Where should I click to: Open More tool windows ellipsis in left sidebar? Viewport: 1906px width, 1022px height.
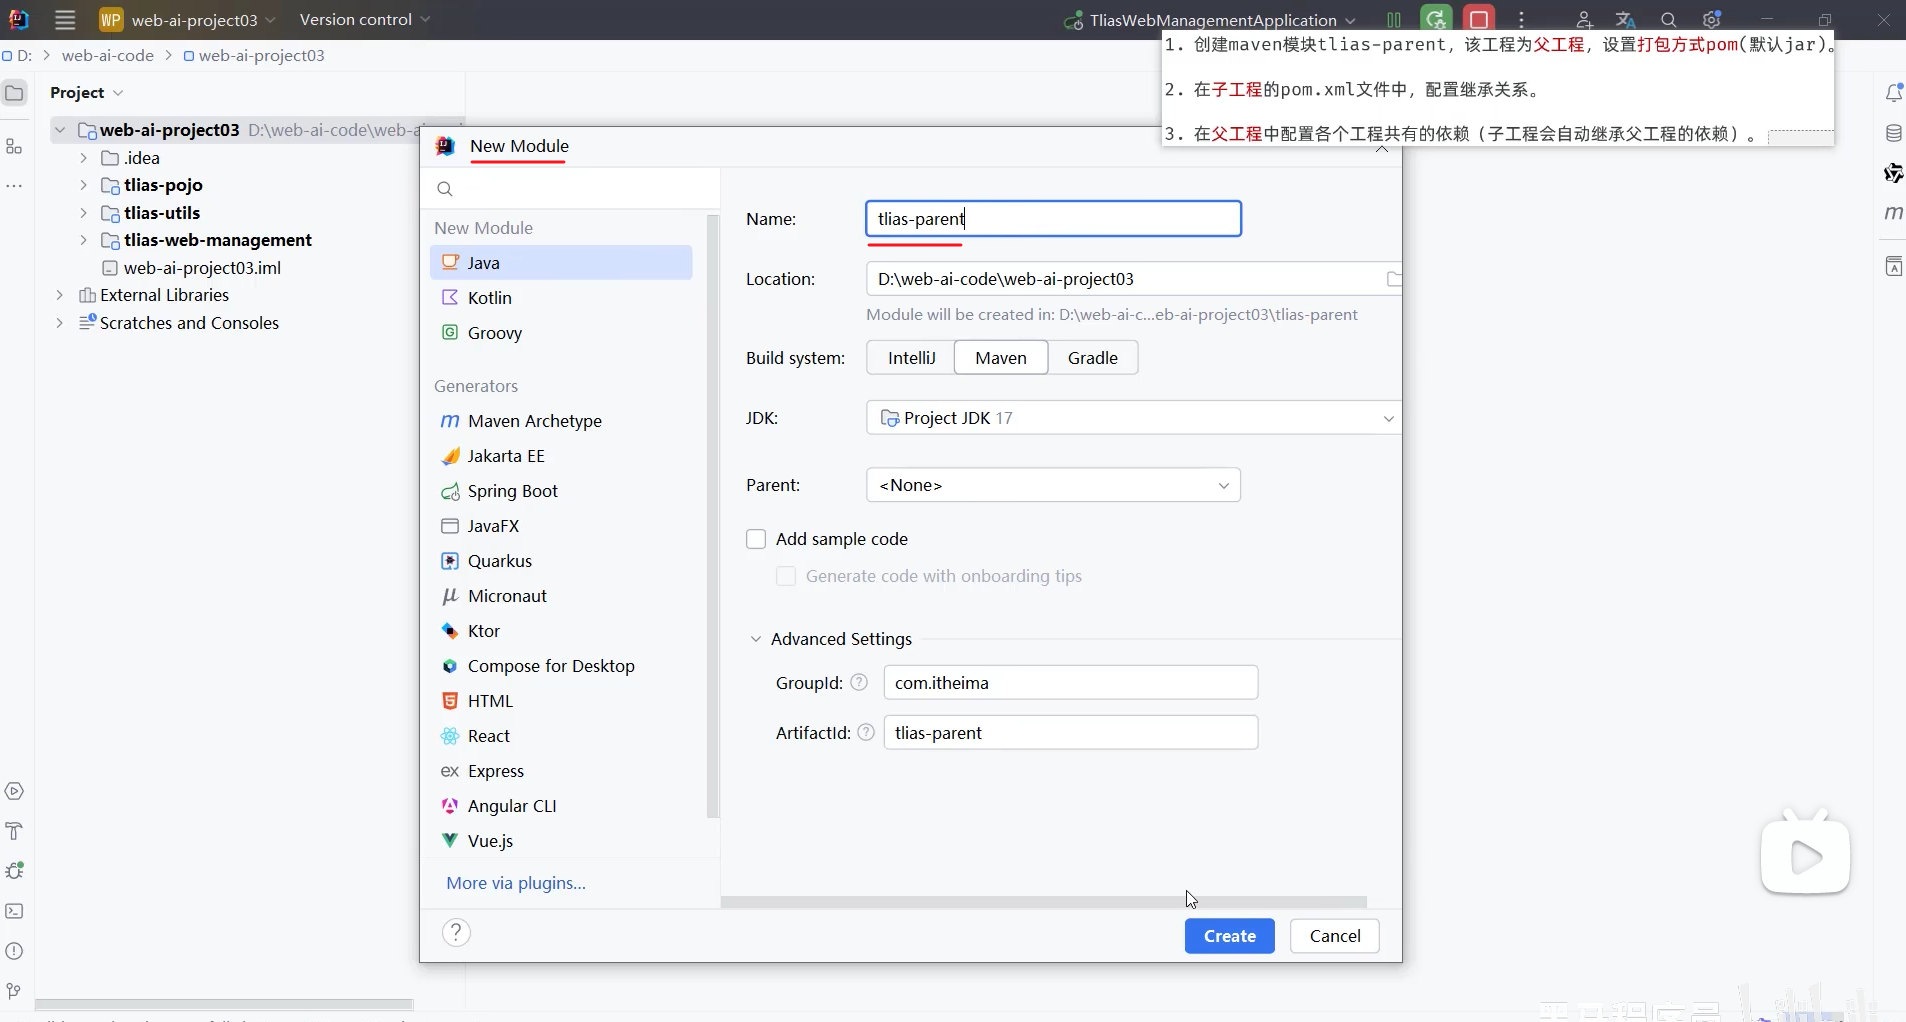(14, 186)
